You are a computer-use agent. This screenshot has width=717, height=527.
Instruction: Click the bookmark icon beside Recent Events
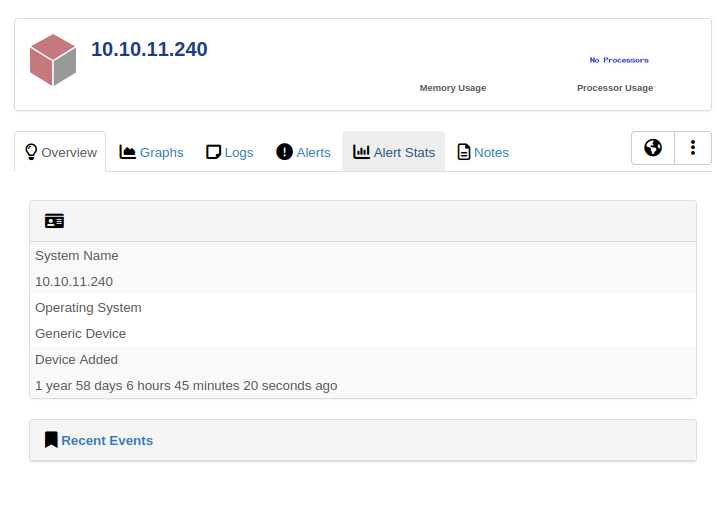[51, 440]
